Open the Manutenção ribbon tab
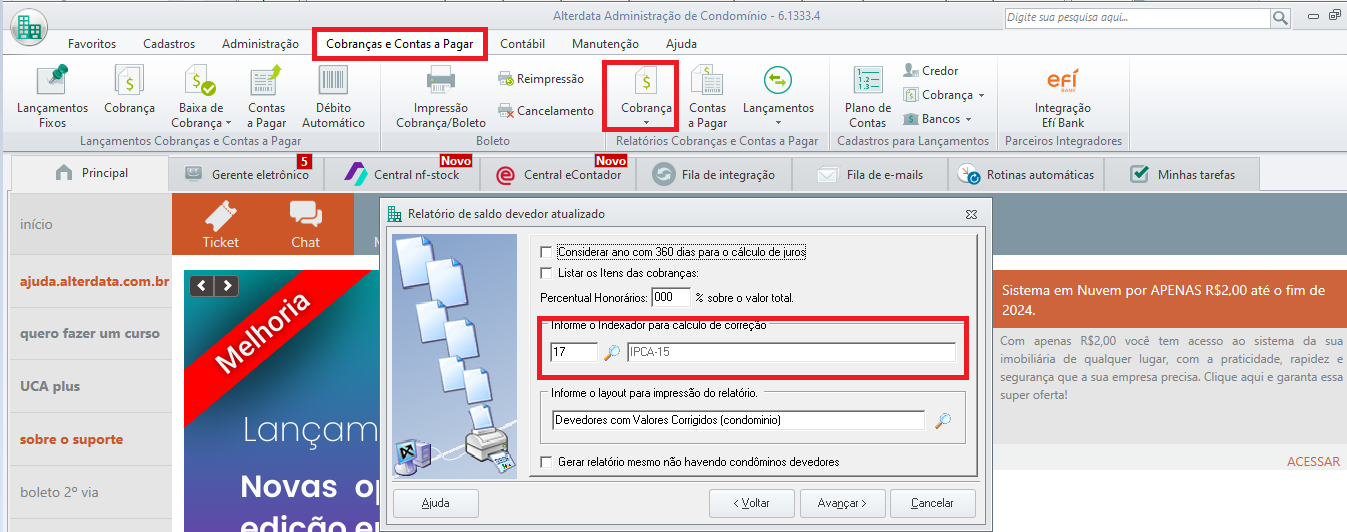1347x532 pixels. click(605, 43)
